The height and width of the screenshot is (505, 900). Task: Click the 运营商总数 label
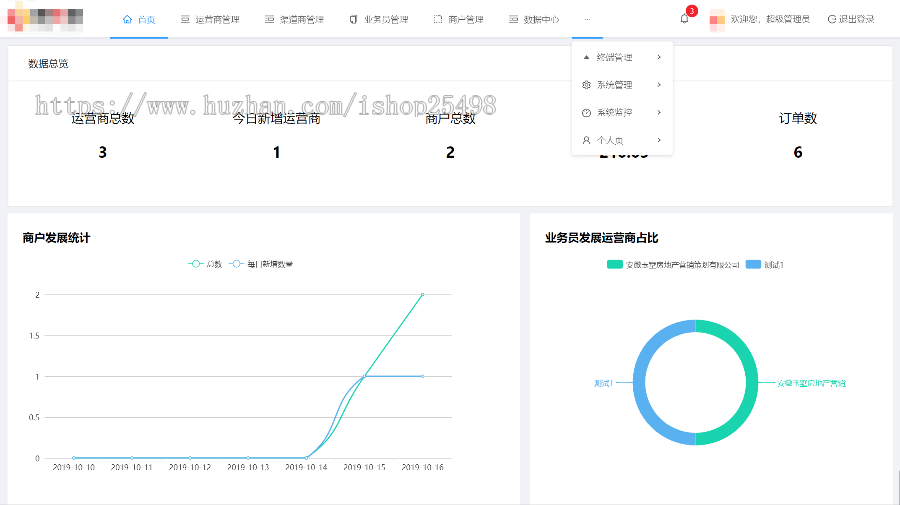click(103, 119)
